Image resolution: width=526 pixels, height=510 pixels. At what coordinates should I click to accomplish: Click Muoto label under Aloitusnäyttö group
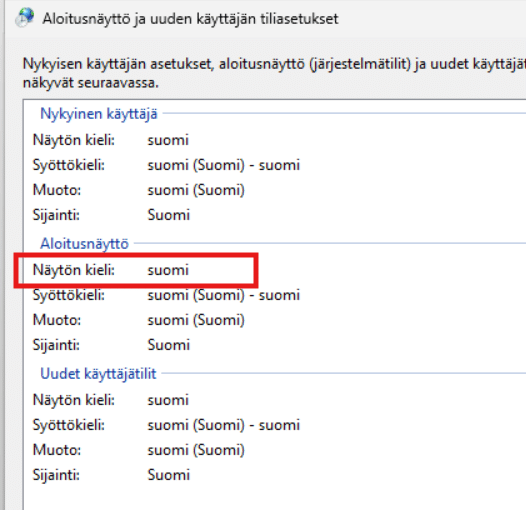[57, 320]
